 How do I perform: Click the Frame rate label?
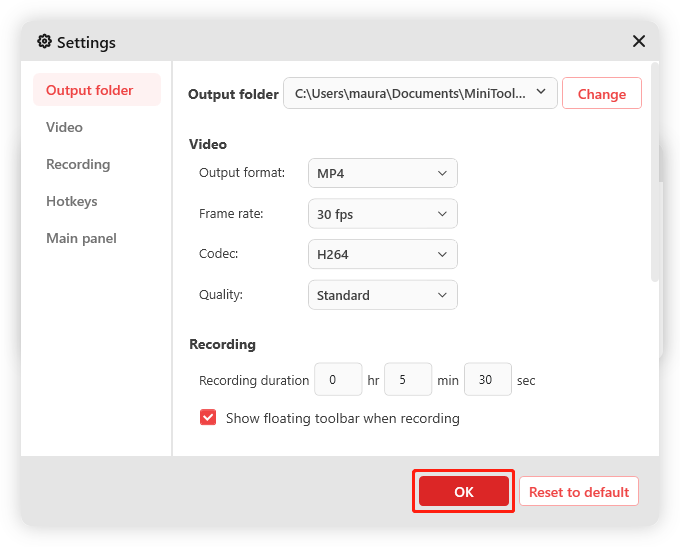tap(231, 213)
